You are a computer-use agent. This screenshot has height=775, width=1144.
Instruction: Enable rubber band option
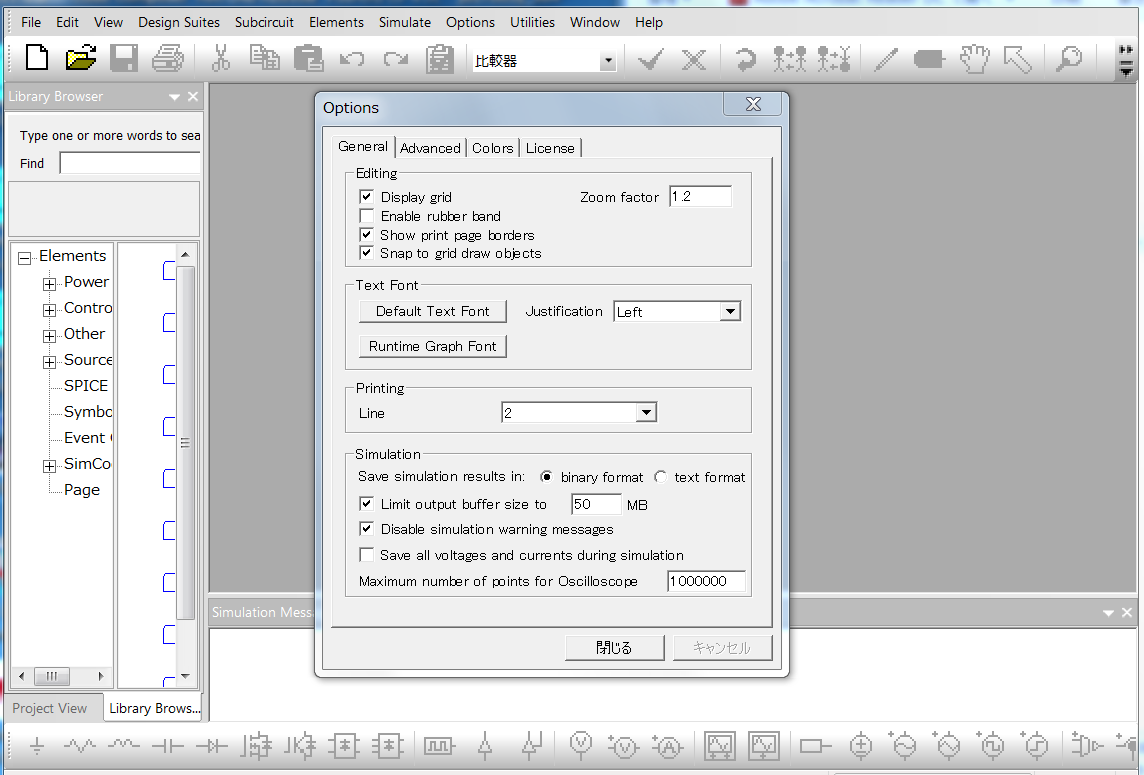point(367,216)
